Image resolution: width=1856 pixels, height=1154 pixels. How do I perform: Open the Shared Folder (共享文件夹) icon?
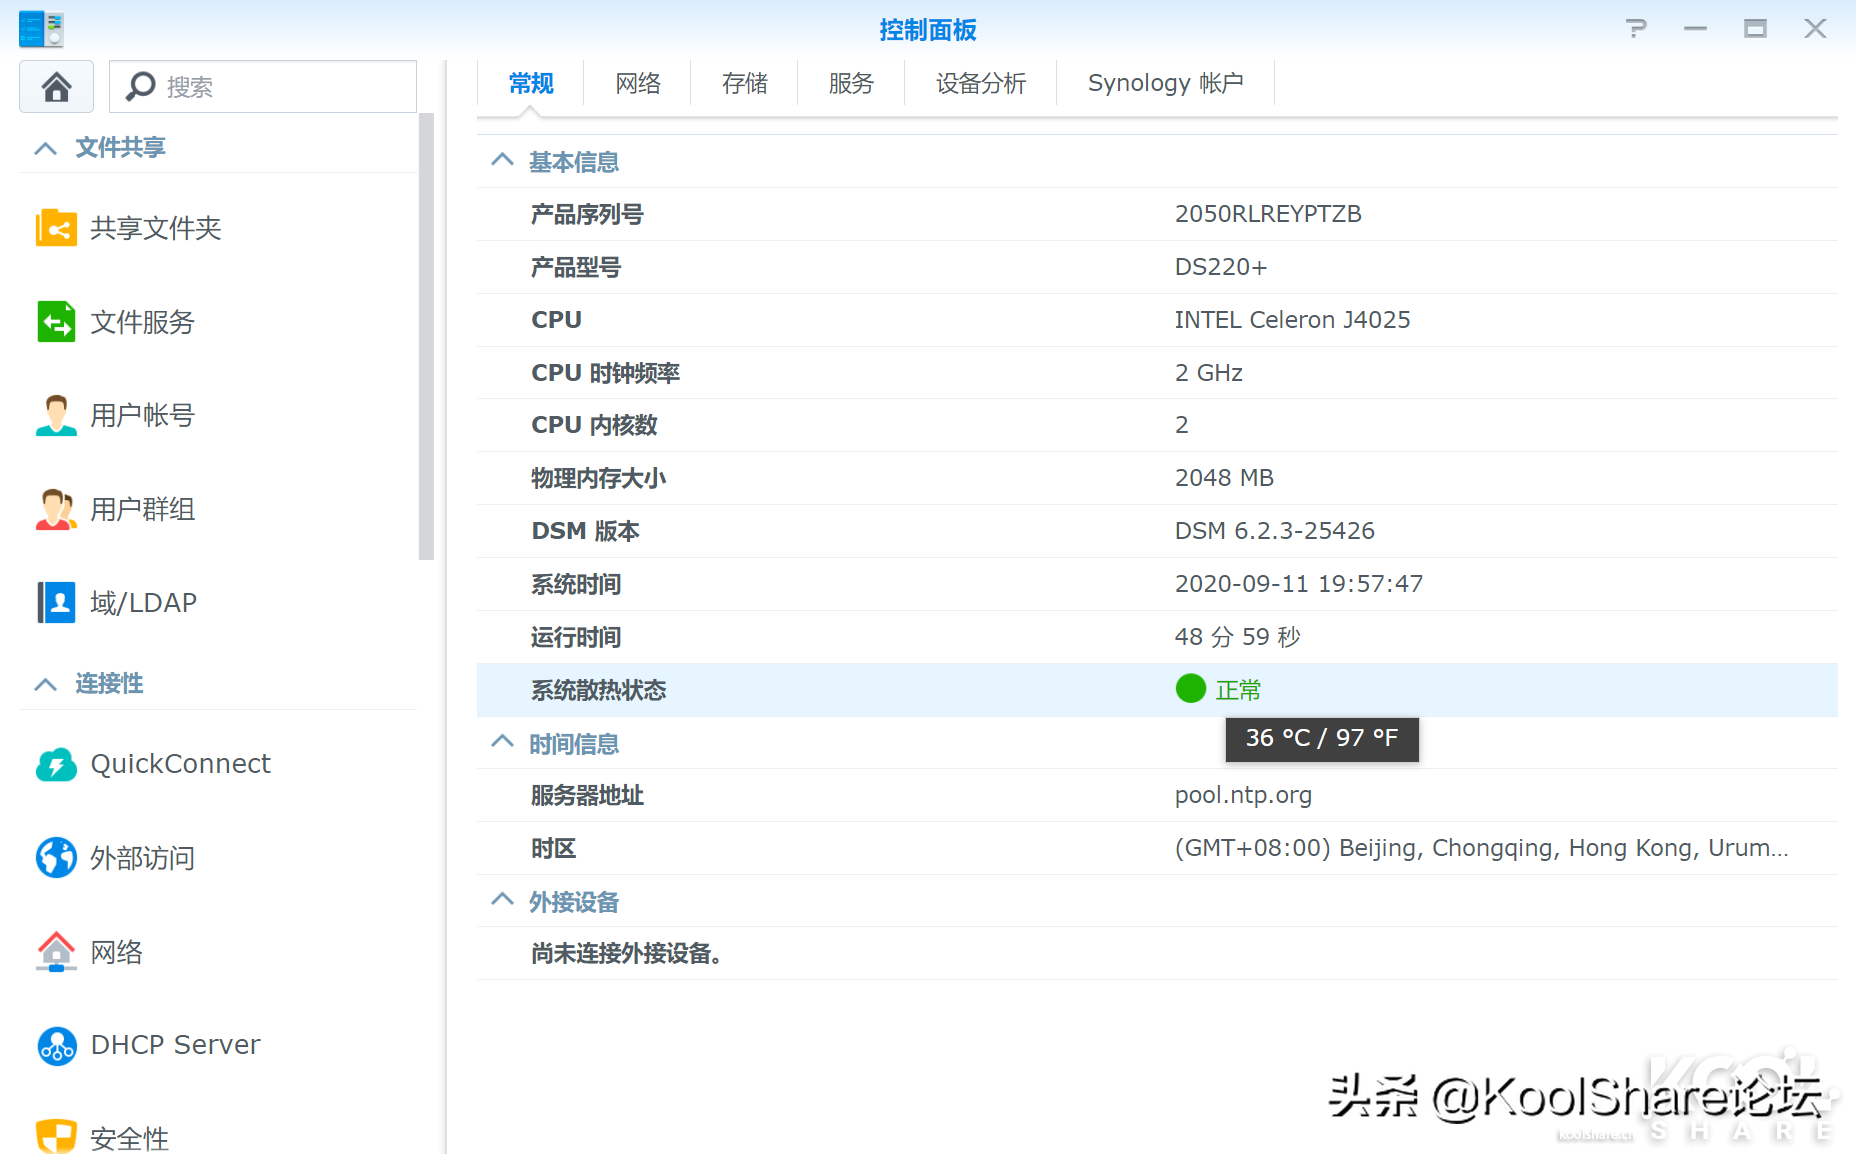[x=56, y=228]
